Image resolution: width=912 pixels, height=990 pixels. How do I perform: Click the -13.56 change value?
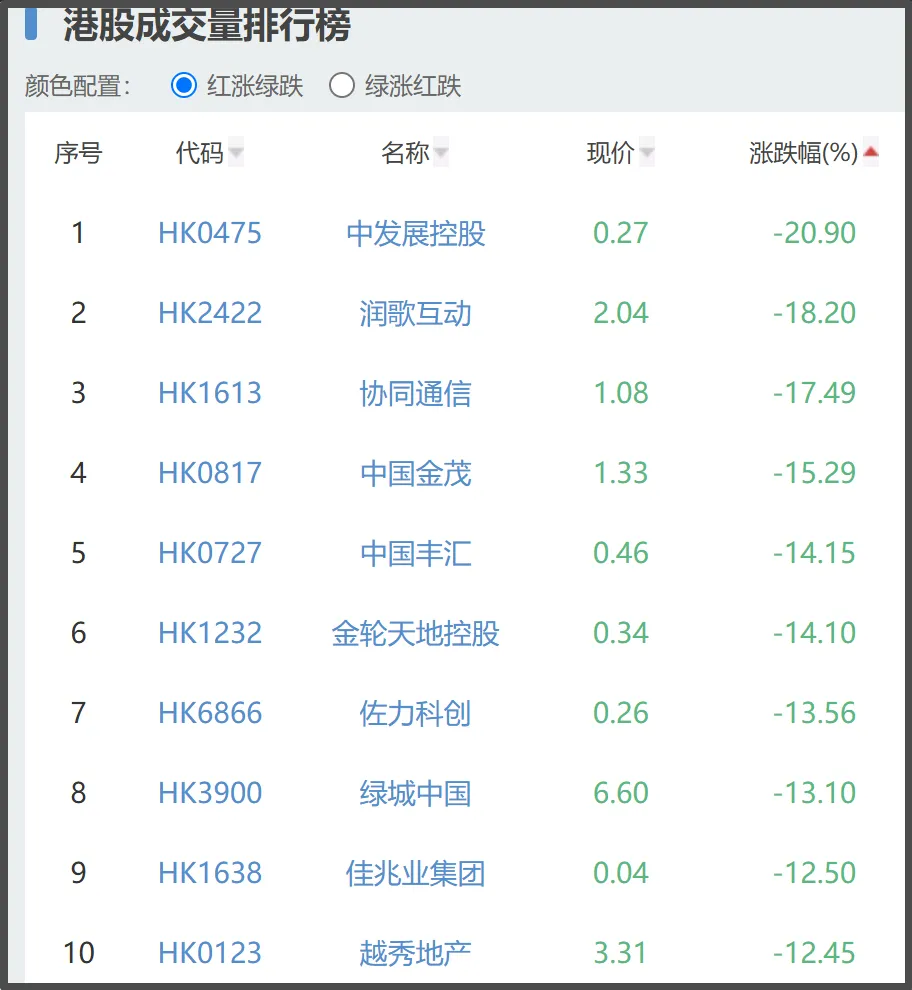pos(815,713)
